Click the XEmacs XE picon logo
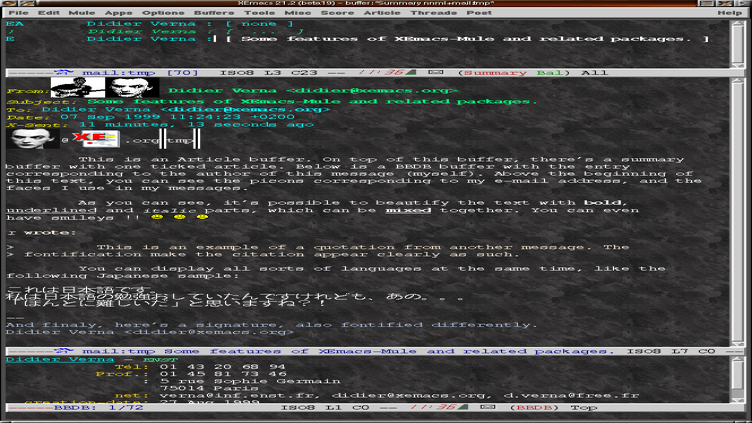 (x=96, y=139)
